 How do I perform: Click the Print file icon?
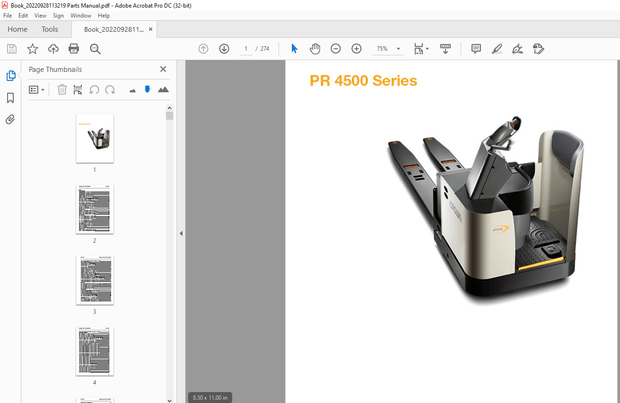[x=73, y=49]
